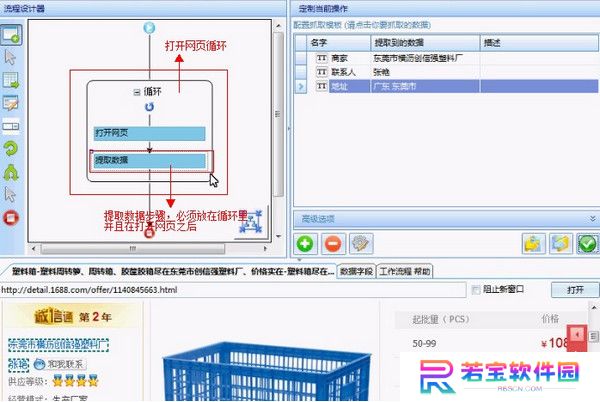Click the TT type icon of 联系人 row

click(x=322, y=72)
